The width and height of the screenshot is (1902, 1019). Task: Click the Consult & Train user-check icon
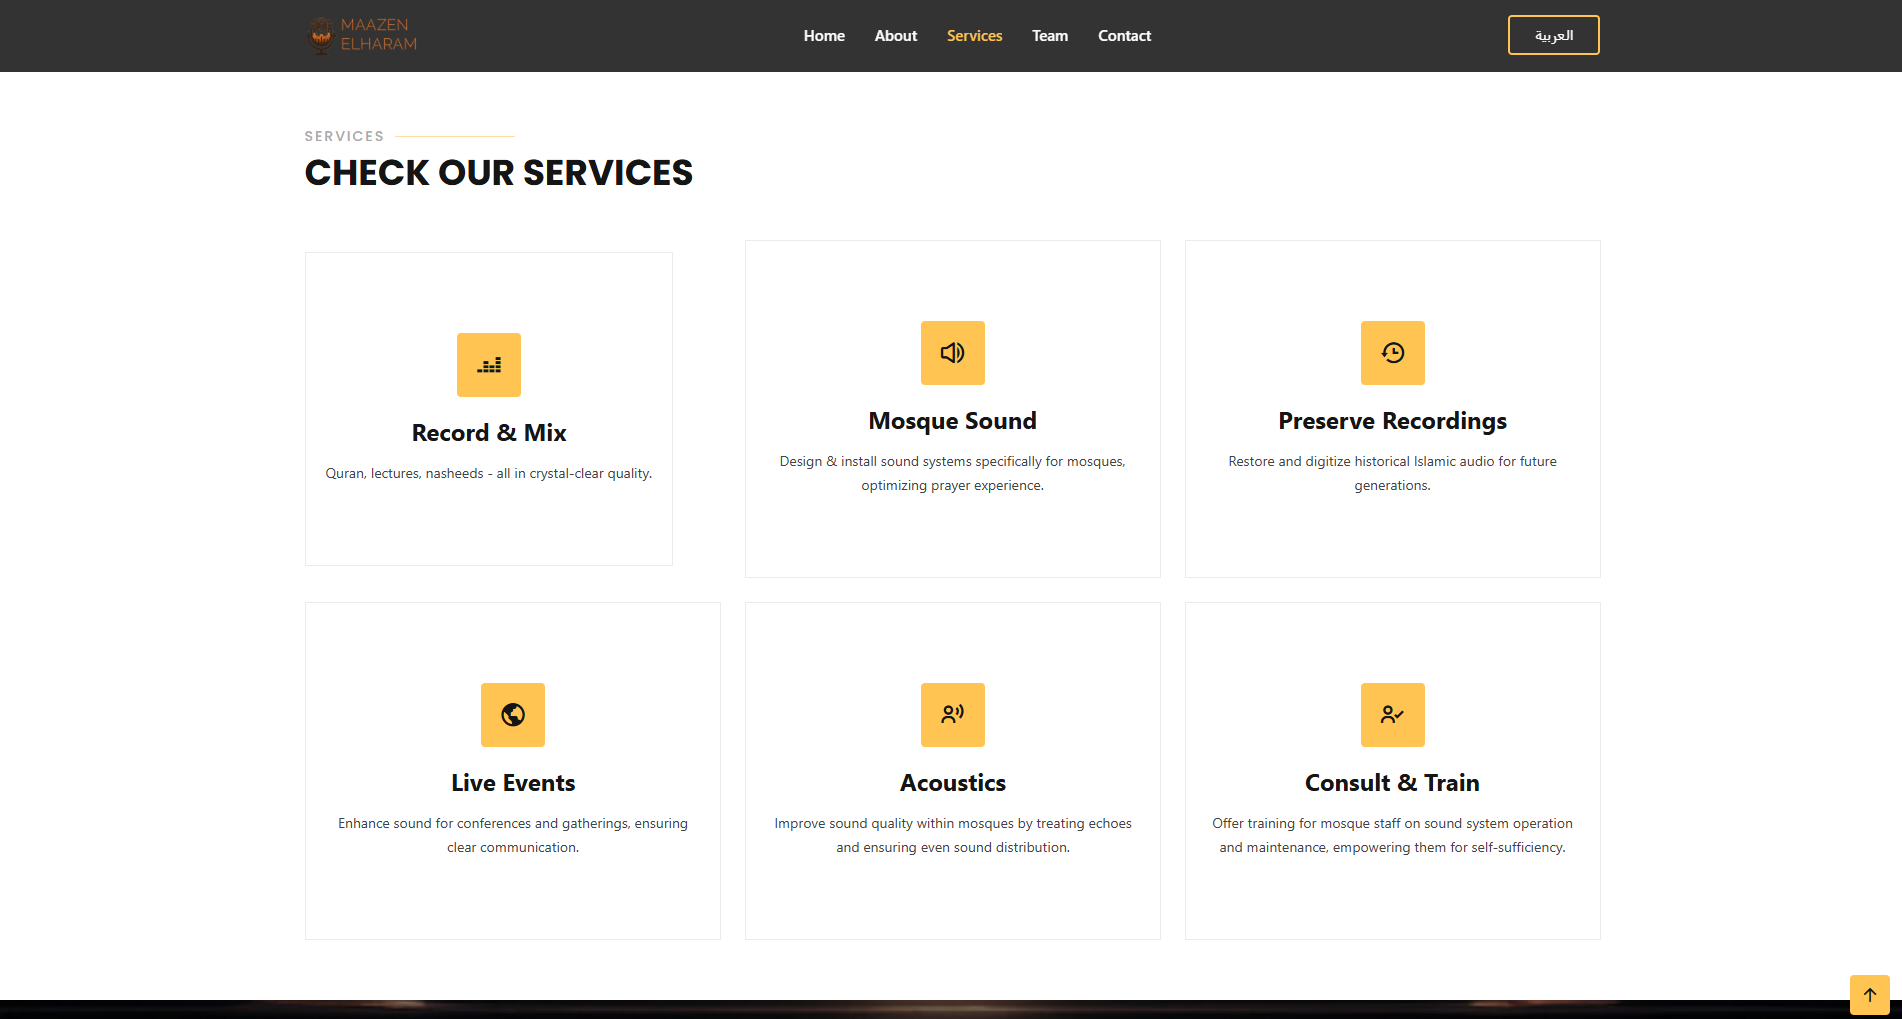point(1392,715)
